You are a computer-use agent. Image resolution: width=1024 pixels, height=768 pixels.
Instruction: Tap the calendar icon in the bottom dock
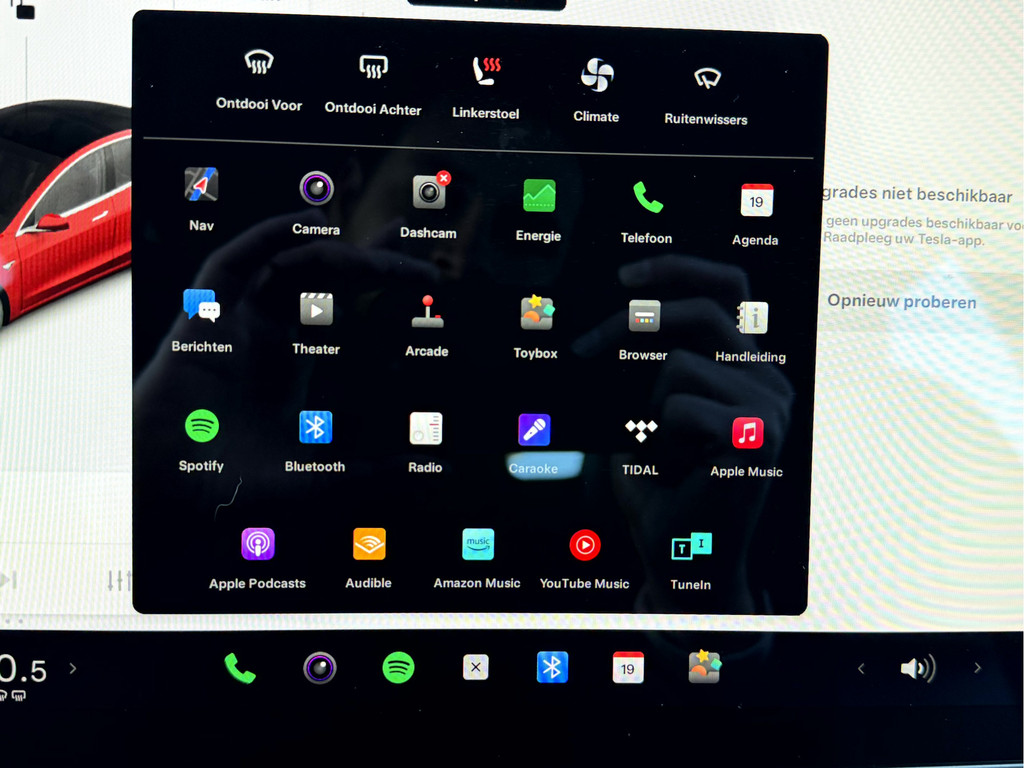(x=628, y=667)
